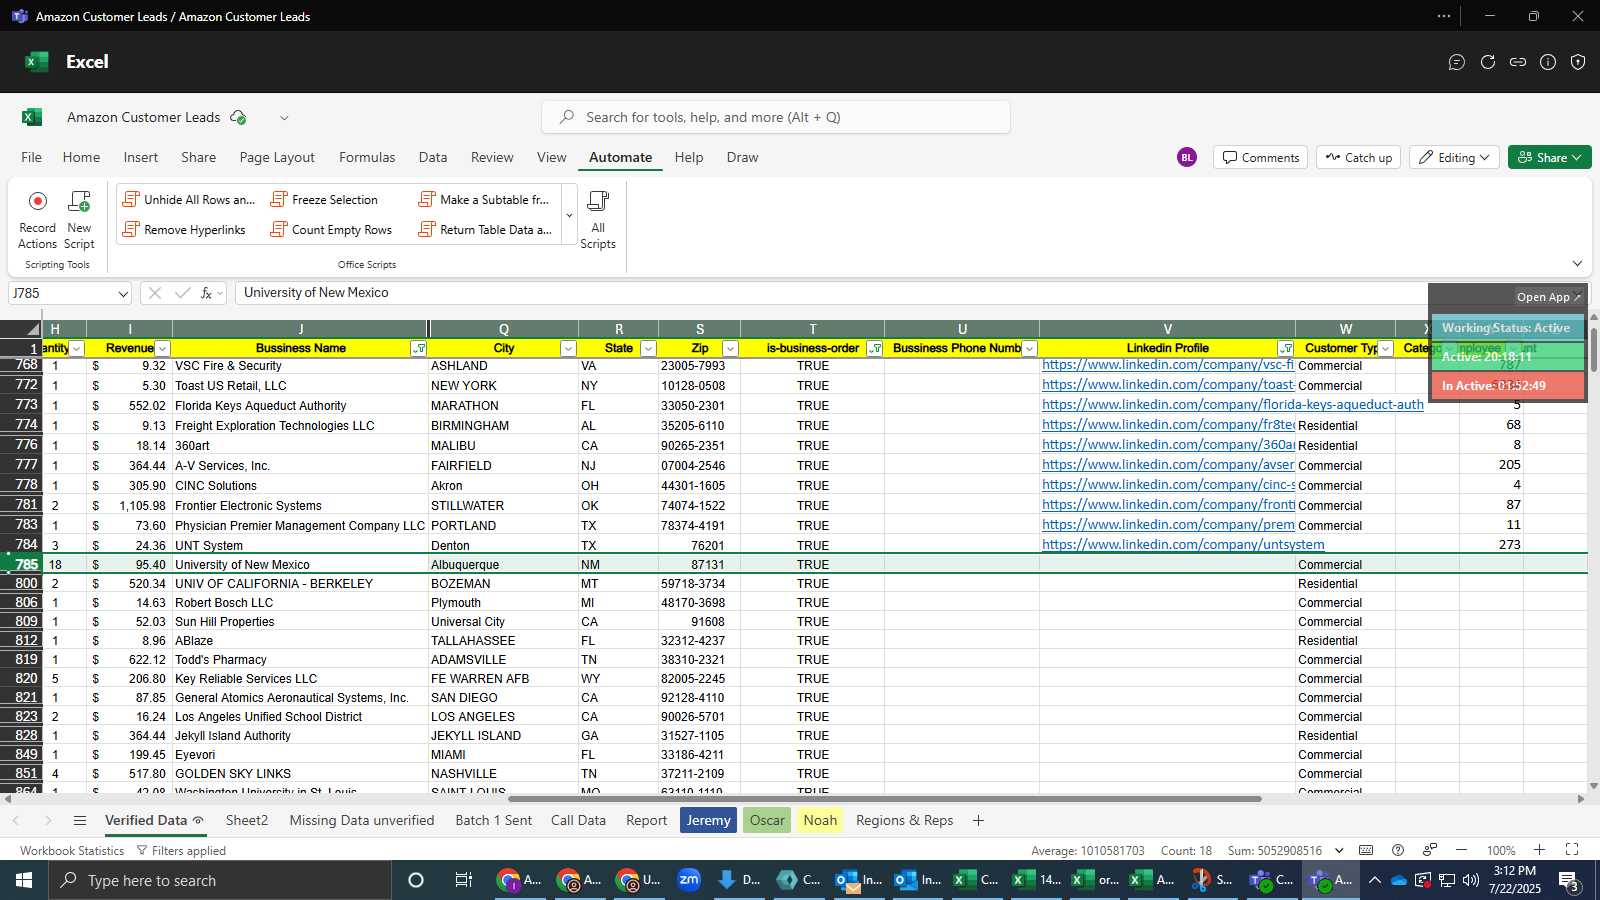Click the formula bar text

point(316,293)
